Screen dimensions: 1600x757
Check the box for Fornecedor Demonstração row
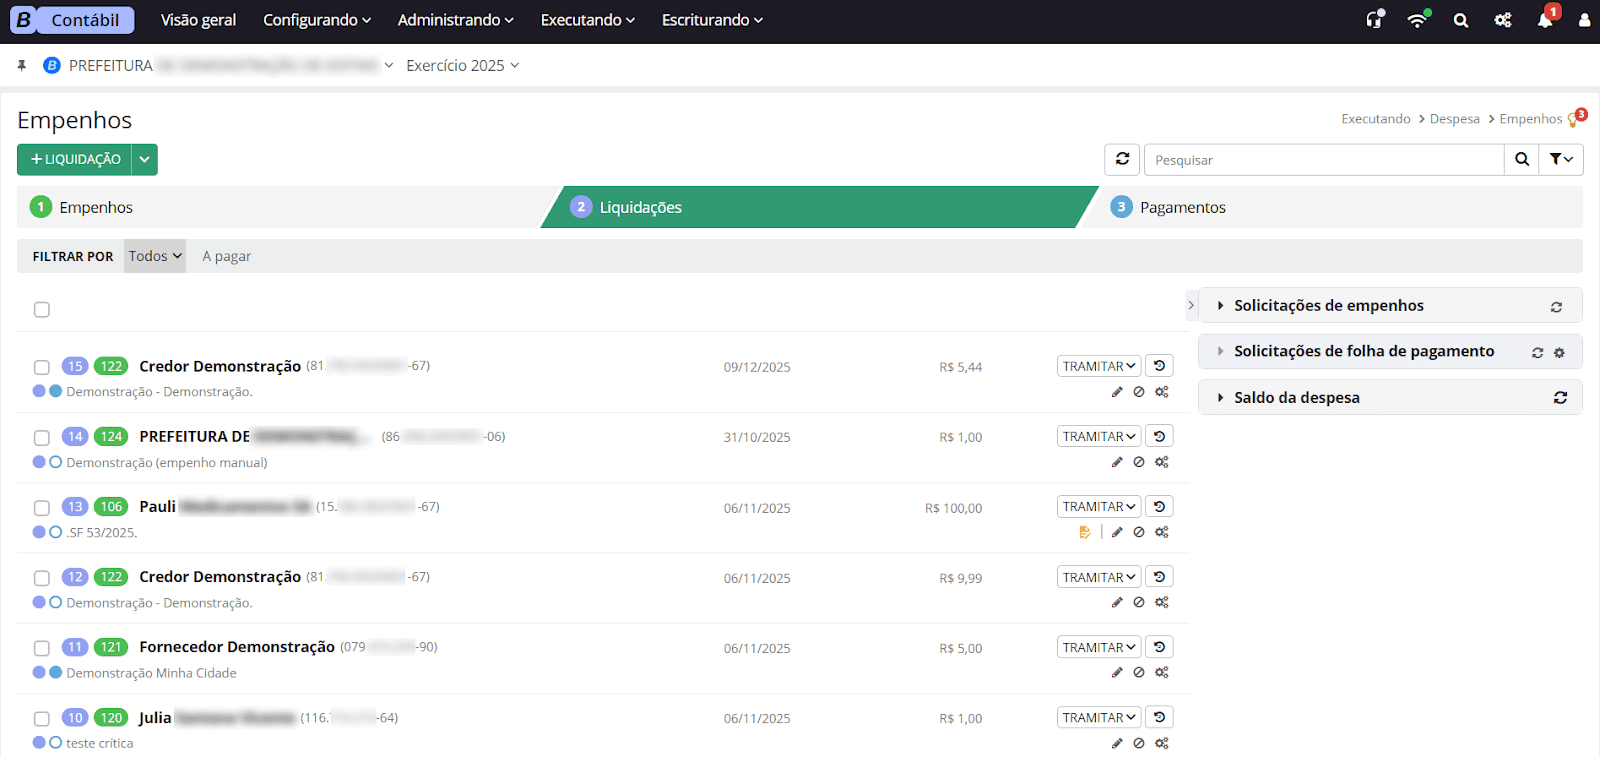(42, 648)
